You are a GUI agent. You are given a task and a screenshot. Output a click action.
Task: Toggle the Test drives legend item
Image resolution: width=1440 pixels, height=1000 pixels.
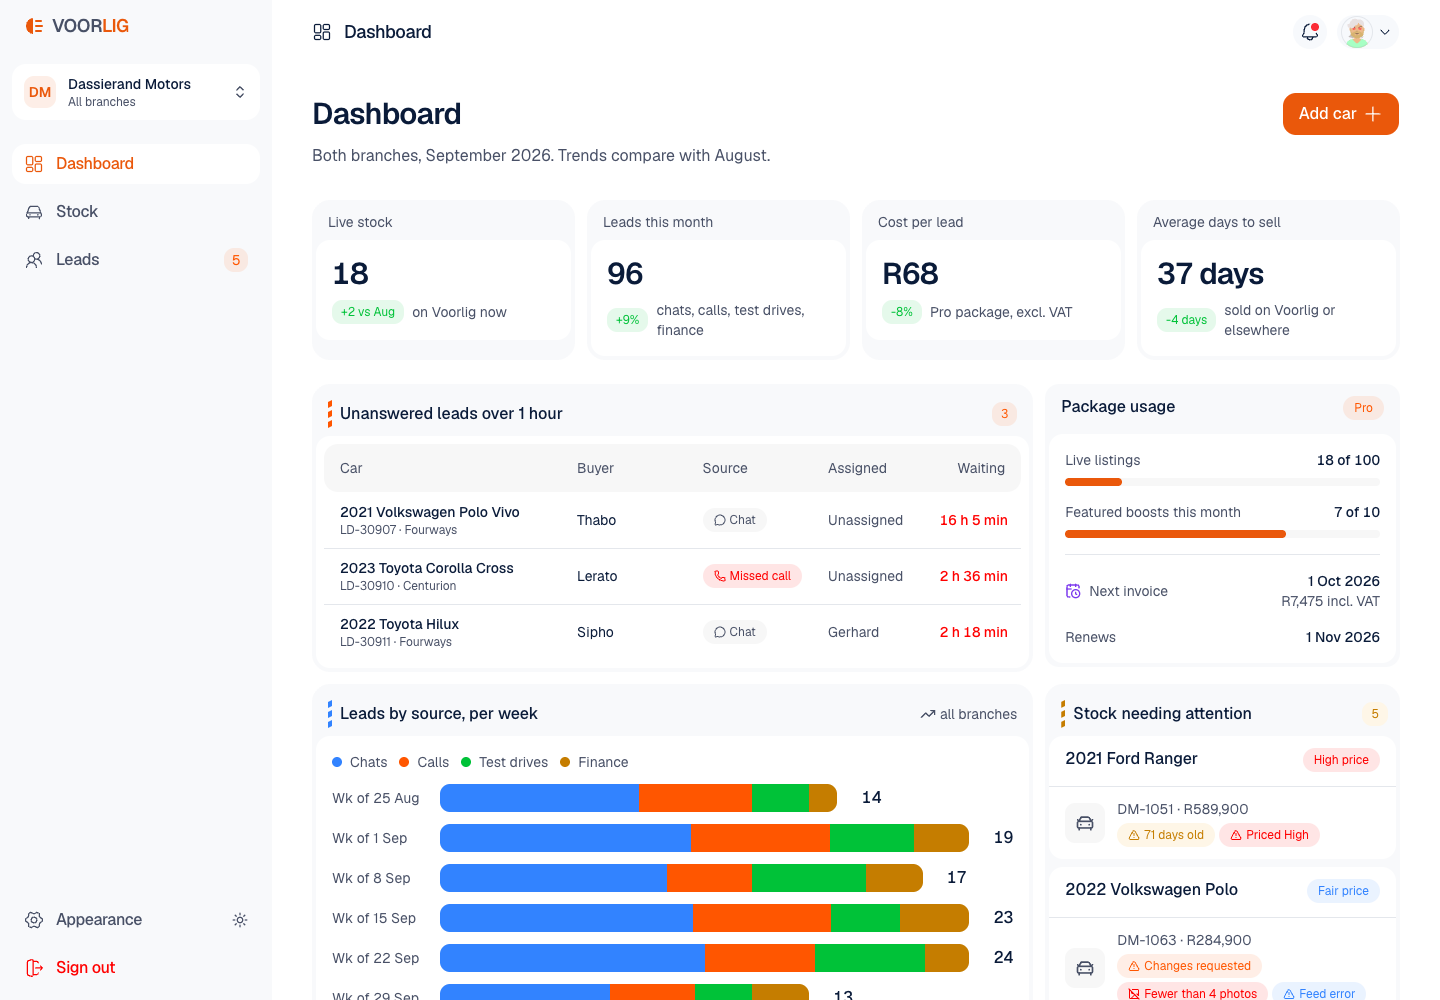(504, 762)
